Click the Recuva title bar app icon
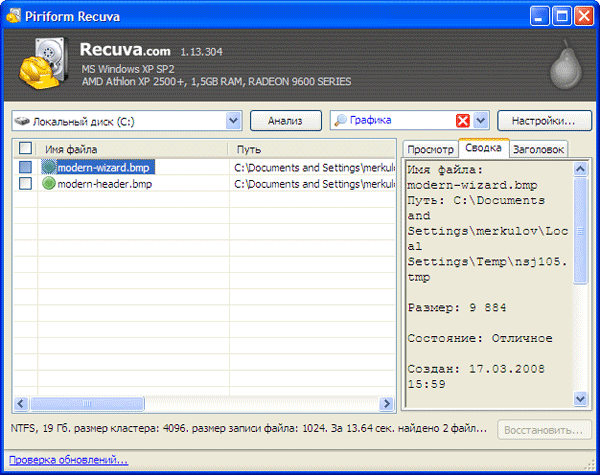Viewport: 600px width, 475px height. pyautogui.click(x=13, y=16)
